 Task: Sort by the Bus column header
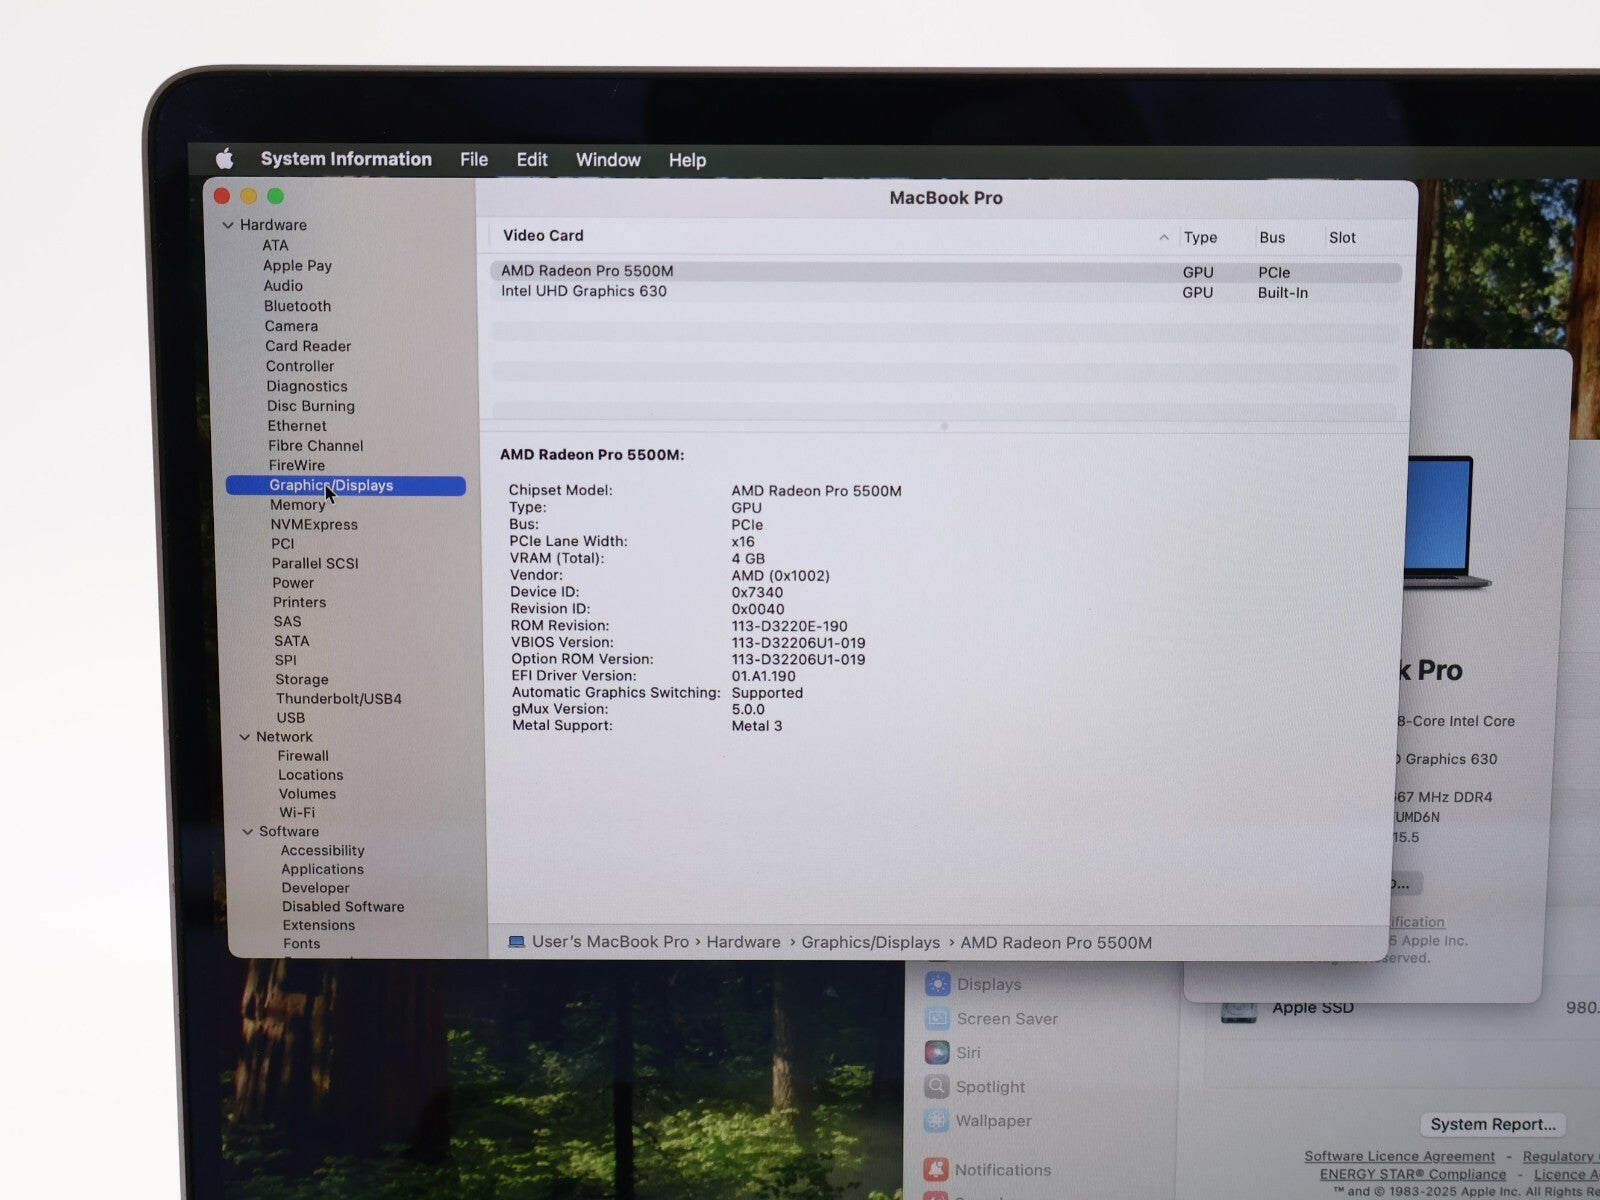[1272, 238]
